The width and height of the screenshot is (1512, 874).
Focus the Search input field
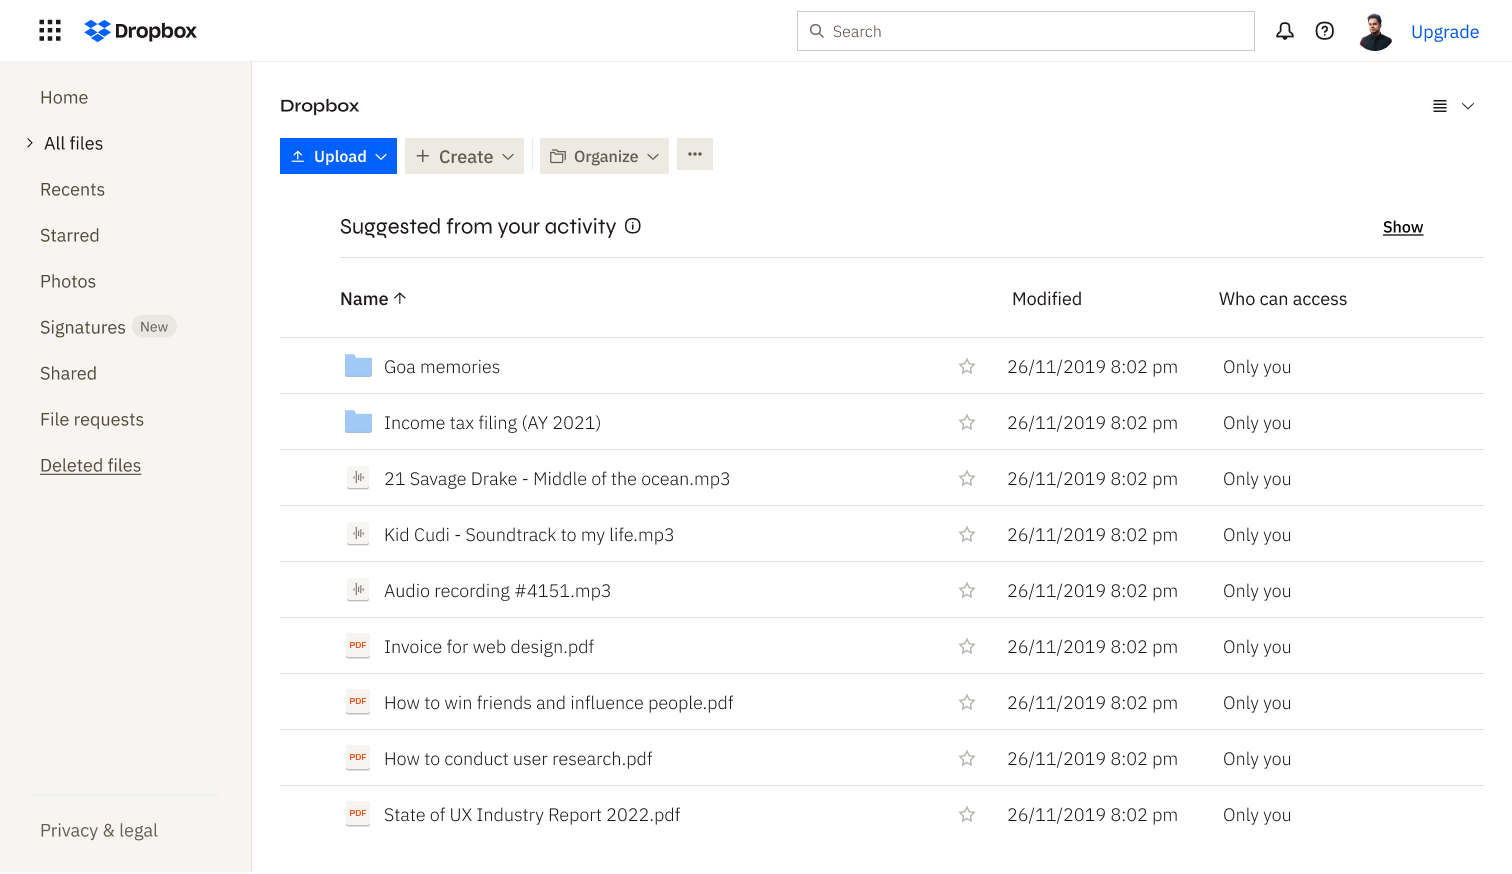pos(1026,31)
